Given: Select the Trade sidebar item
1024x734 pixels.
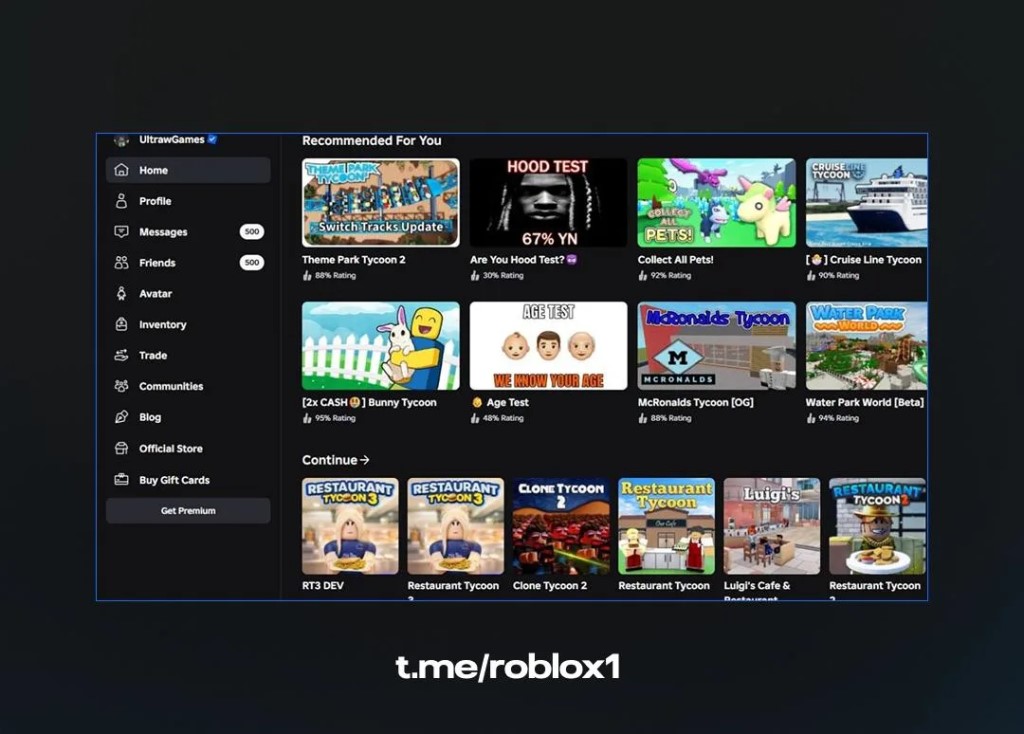Looking at the screenshot, I should [188, 355].
